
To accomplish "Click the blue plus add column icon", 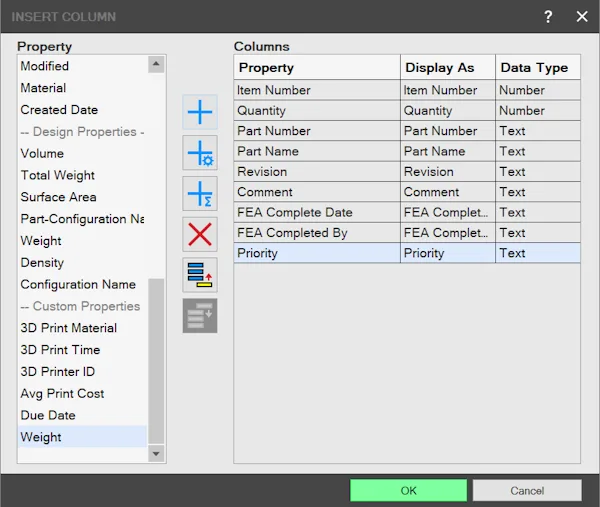I will tap(200, 112).
